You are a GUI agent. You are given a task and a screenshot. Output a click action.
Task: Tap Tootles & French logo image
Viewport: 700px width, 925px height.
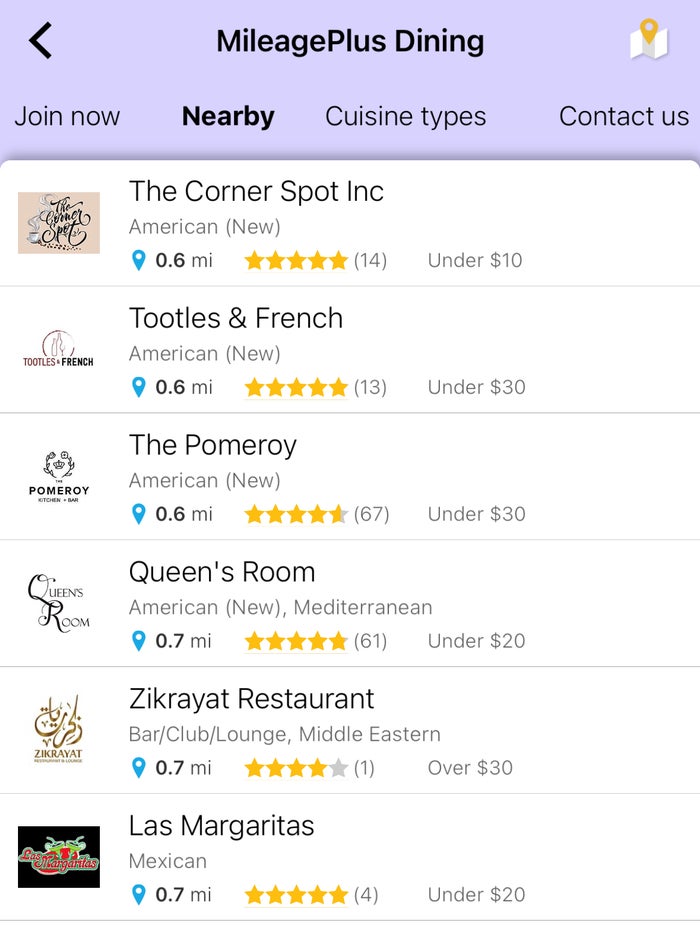pos(58,350)
